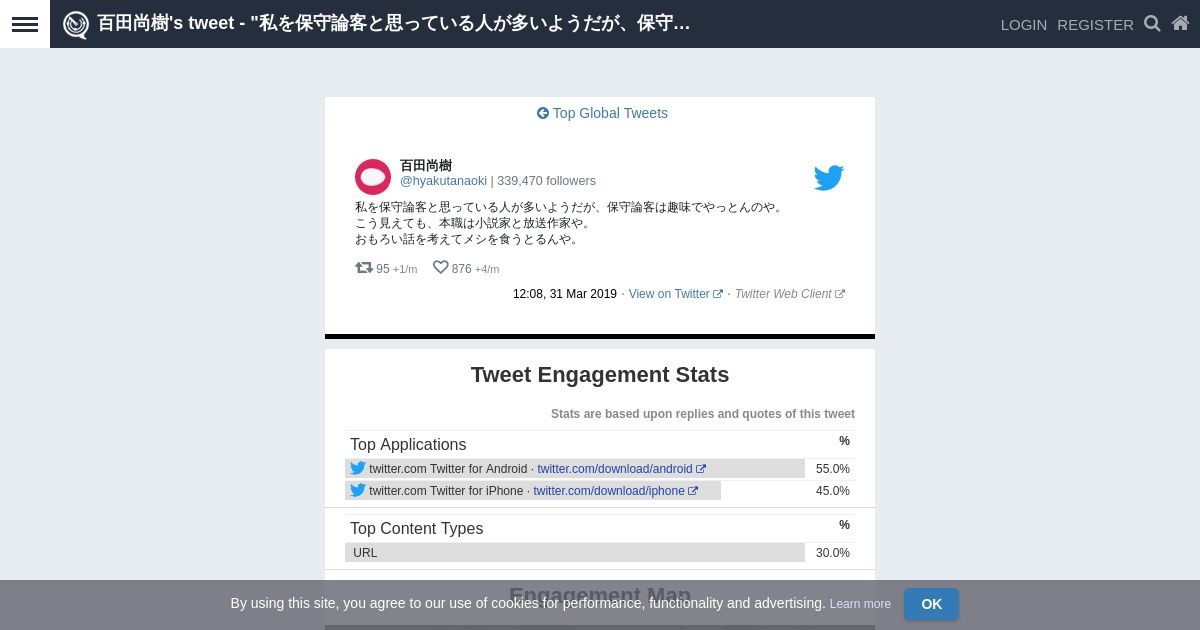Click the 30.0% value
Screen dimensions: 1200x630
point(833,553)
